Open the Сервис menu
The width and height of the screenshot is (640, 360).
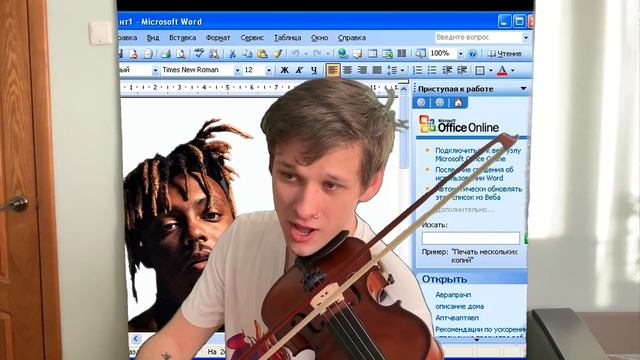coord(252,38)
